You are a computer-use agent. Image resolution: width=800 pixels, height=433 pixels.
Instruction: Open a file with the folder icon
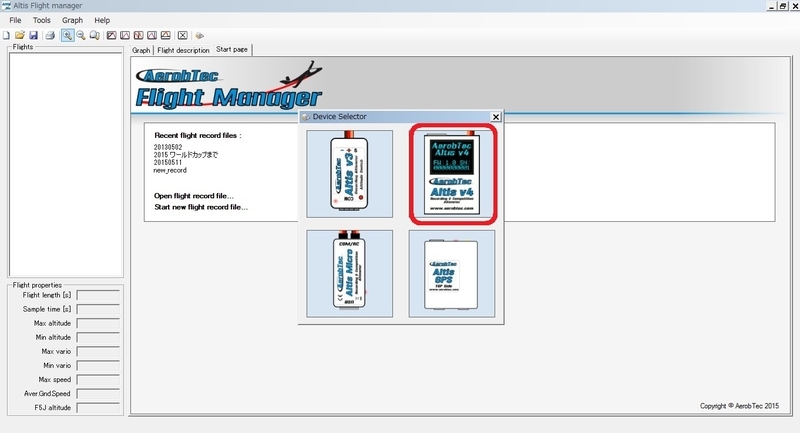pos(19,35)
